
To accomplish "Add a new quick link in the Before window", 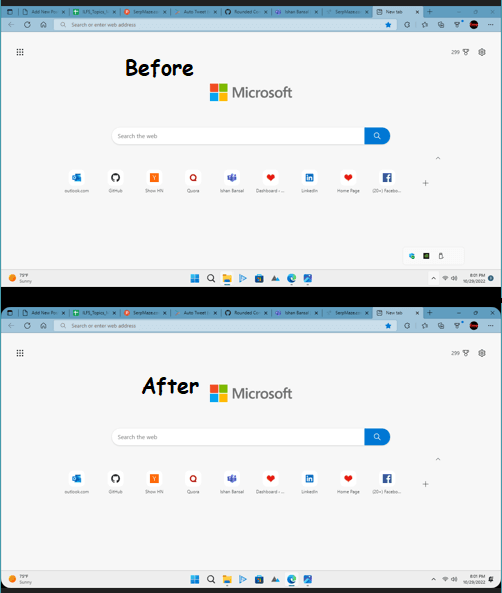I will (x=426, y=183).
